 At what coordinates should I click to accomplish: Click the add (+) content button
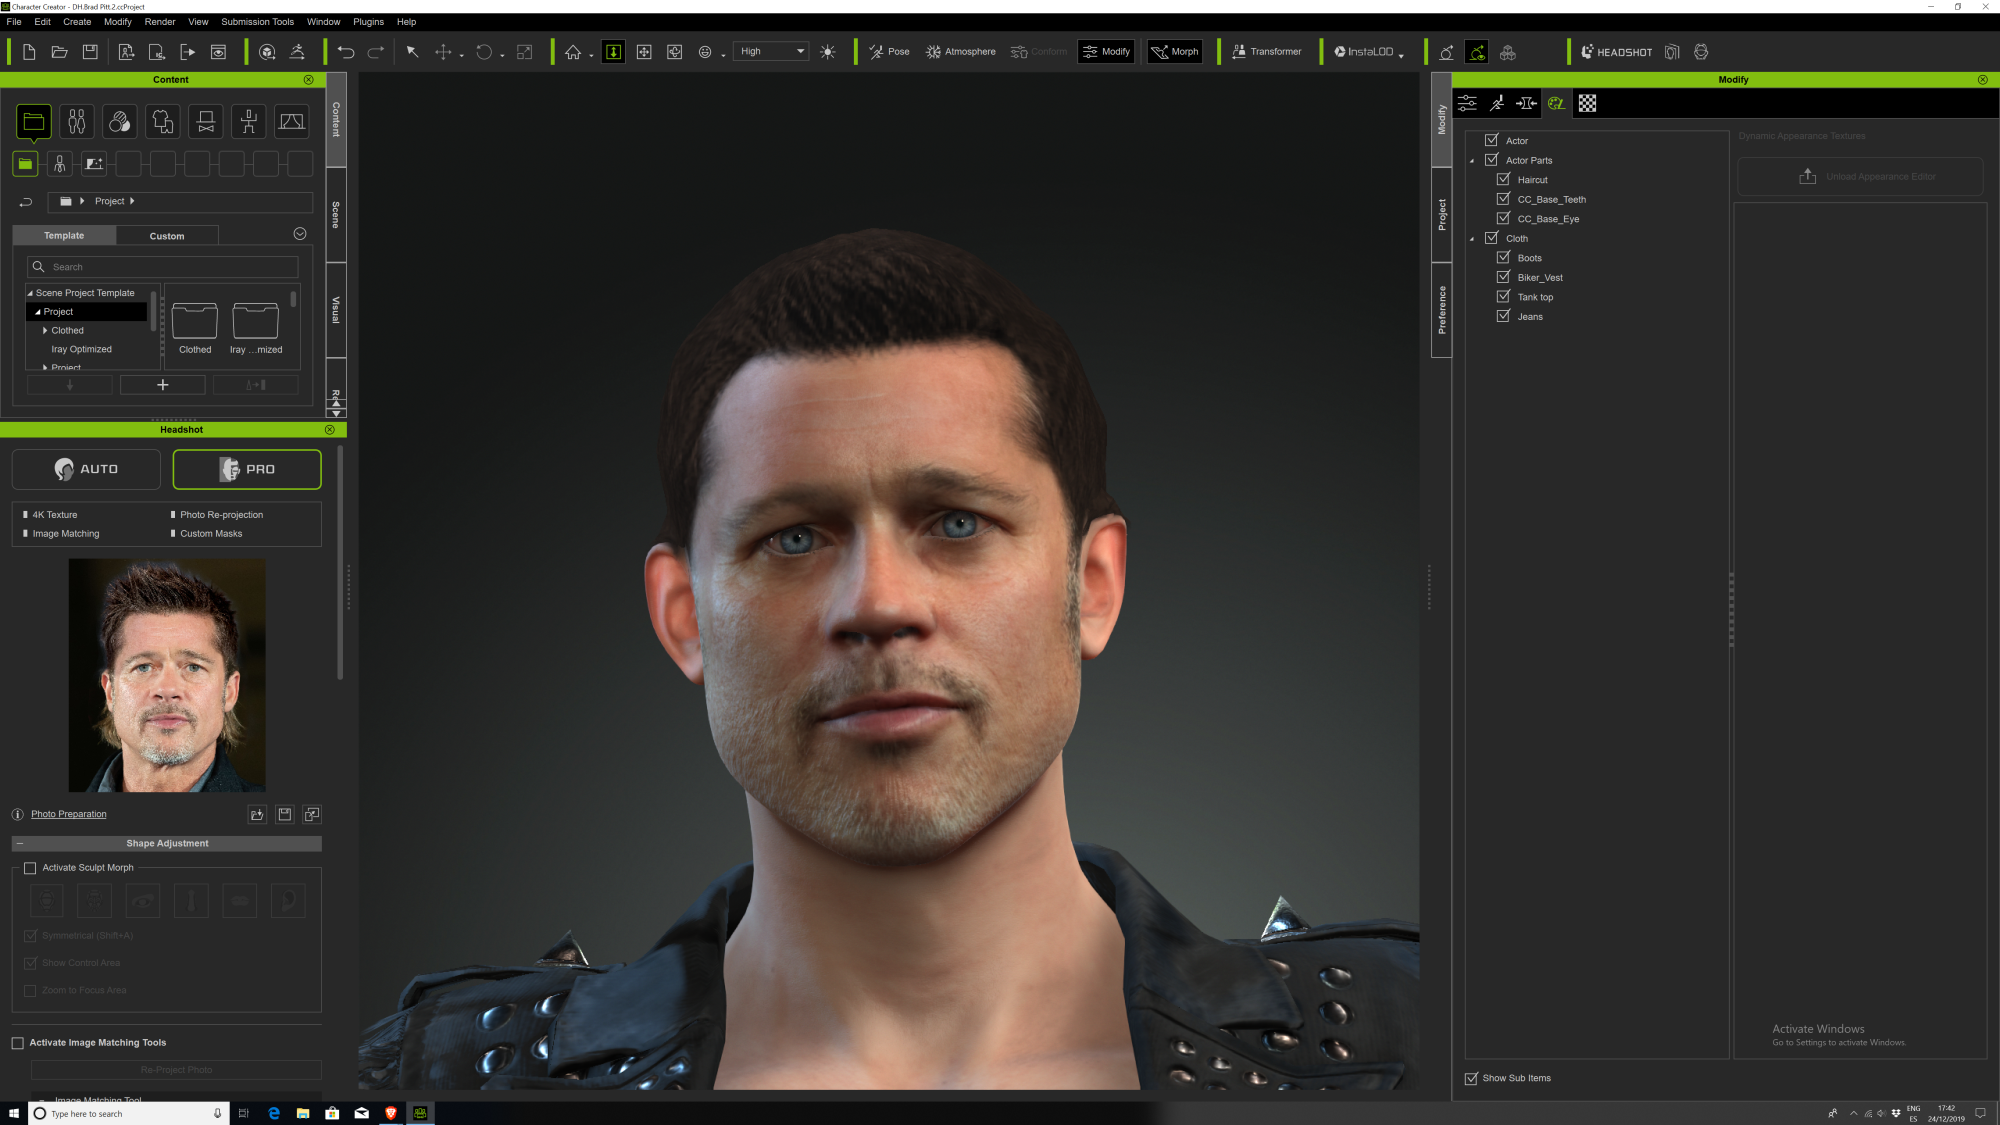[163, 385]
